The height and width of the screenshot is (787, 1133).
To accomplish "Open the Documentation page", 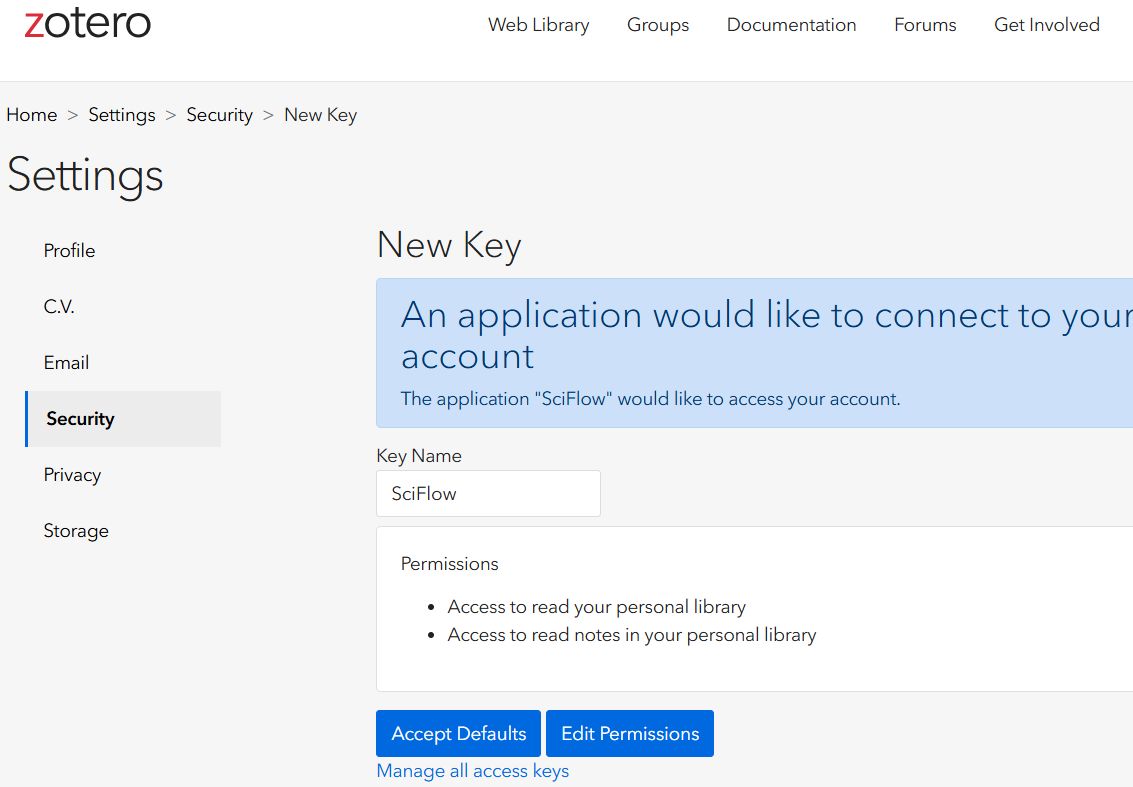I will coord(791,25).
